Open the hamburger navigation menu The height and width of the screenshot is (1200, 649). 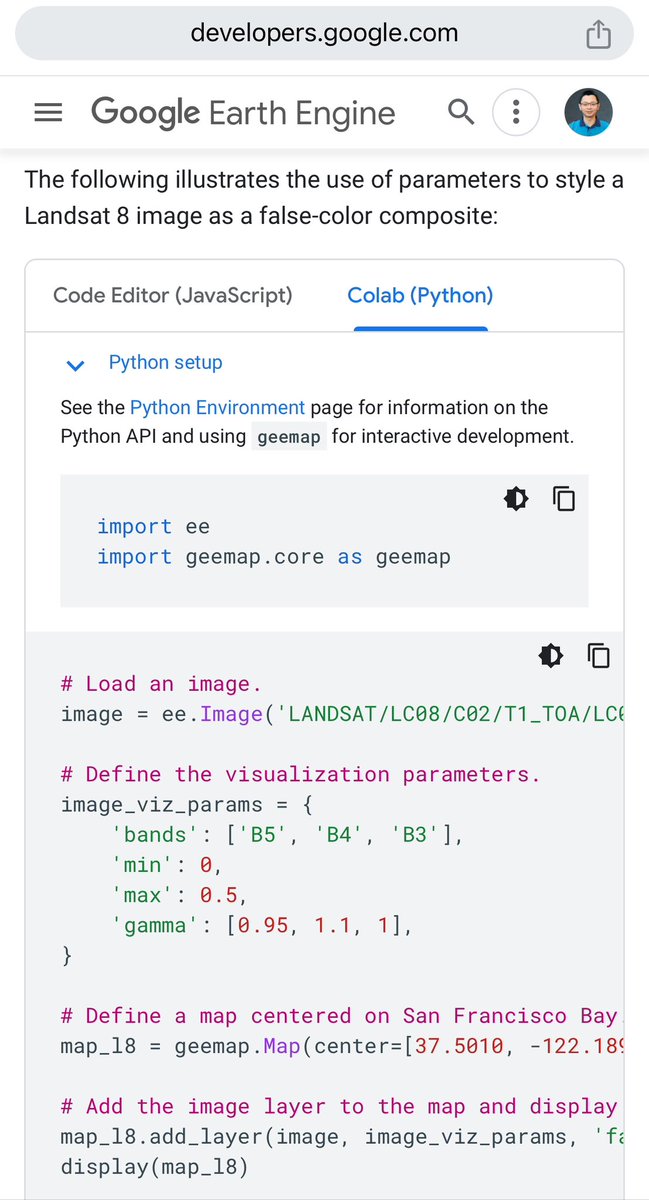tap(48, 113)
